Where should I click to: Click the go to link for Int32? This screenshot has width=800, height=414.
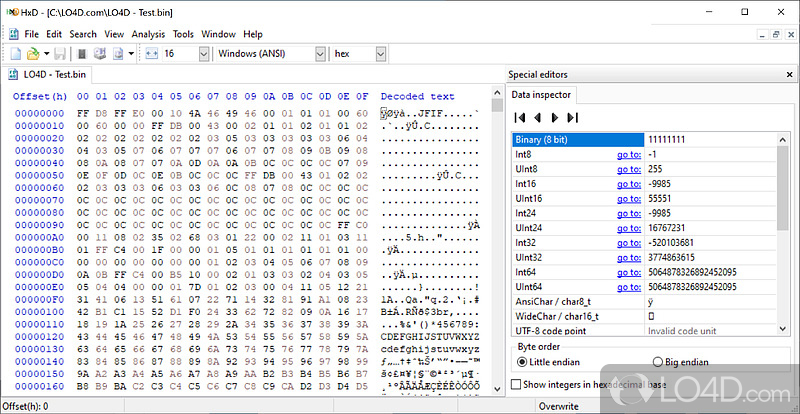628,242
